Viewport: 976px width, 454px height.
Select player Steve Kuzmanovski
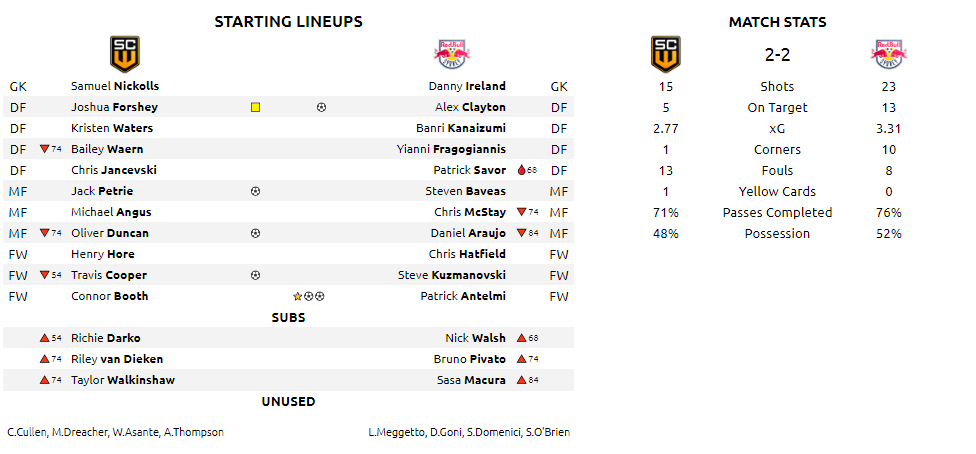pos(452,275)
